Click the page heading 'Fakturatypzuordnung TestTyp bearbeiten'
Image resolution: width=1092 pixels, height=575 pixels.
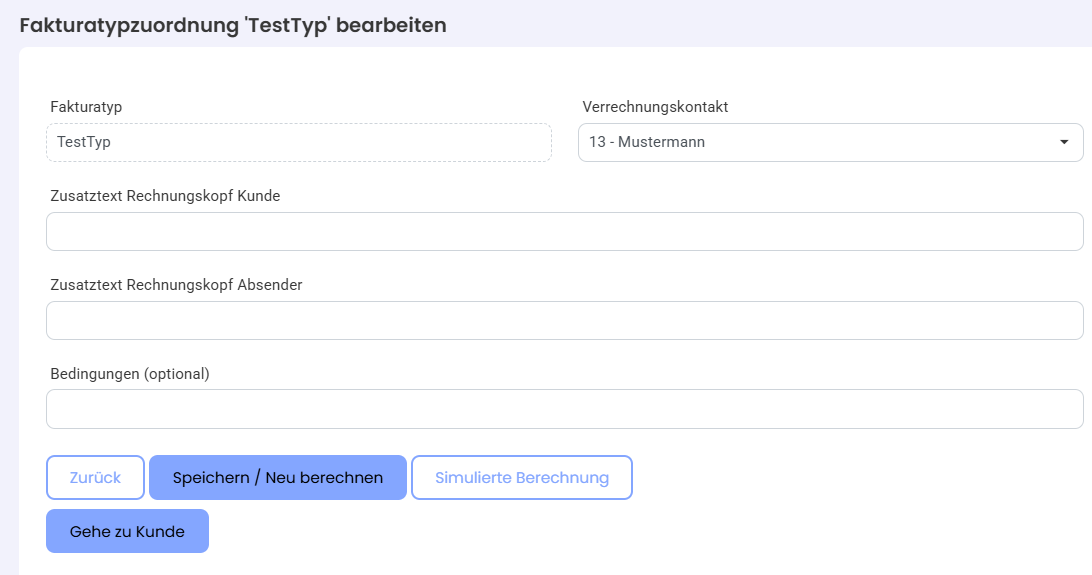point(233,25)
